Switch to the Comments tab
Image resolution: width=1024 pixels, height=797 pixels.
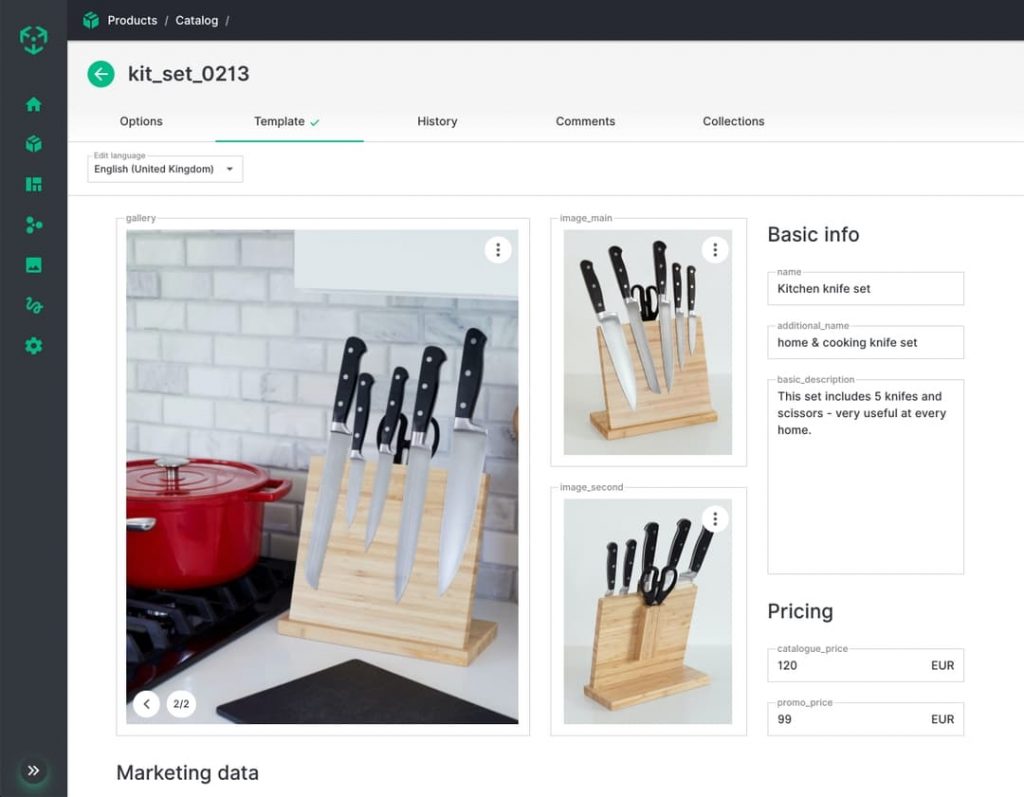(x=585, y=122)
